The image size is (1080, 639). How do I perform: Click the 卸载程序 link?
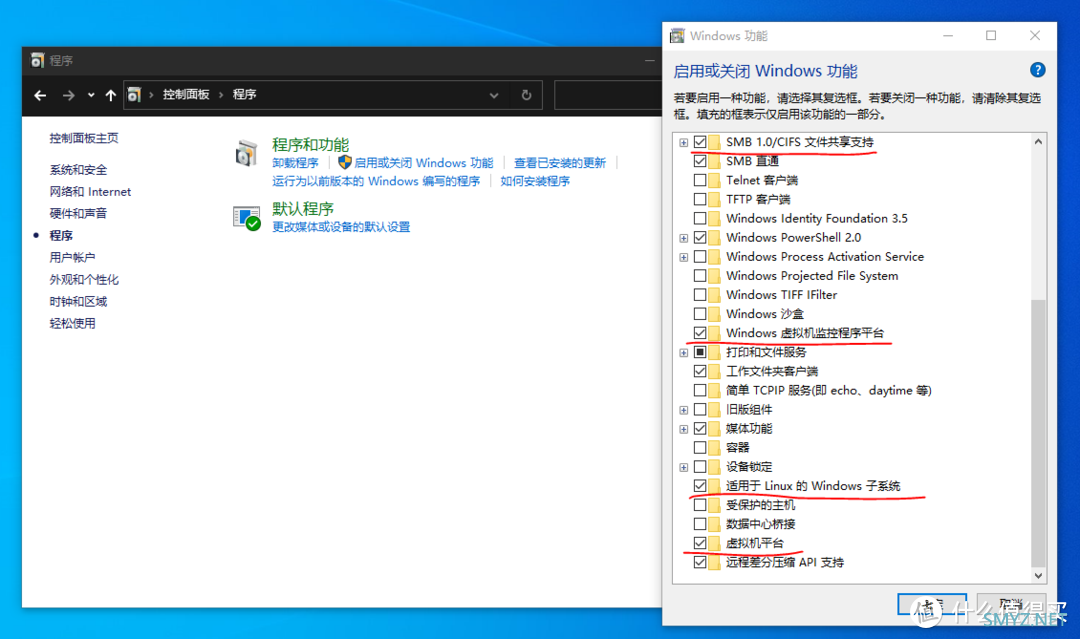(295, 163)
